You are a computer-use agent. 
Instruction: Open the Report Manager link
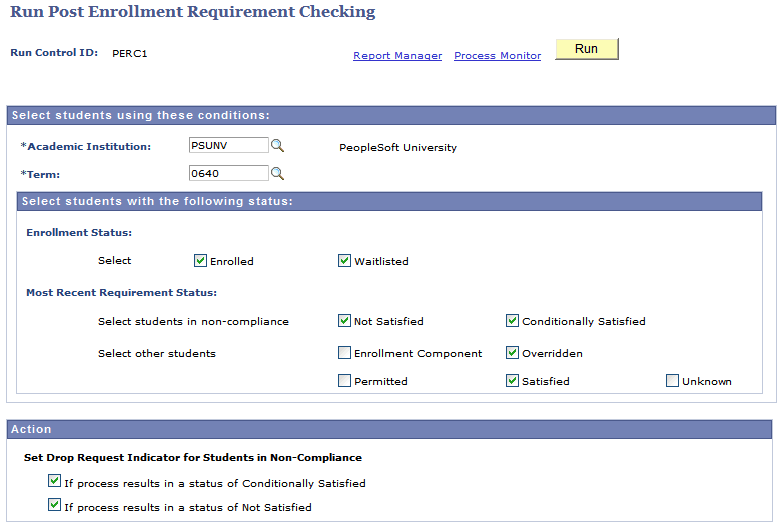pyautogui.click(x=397, y=56)
